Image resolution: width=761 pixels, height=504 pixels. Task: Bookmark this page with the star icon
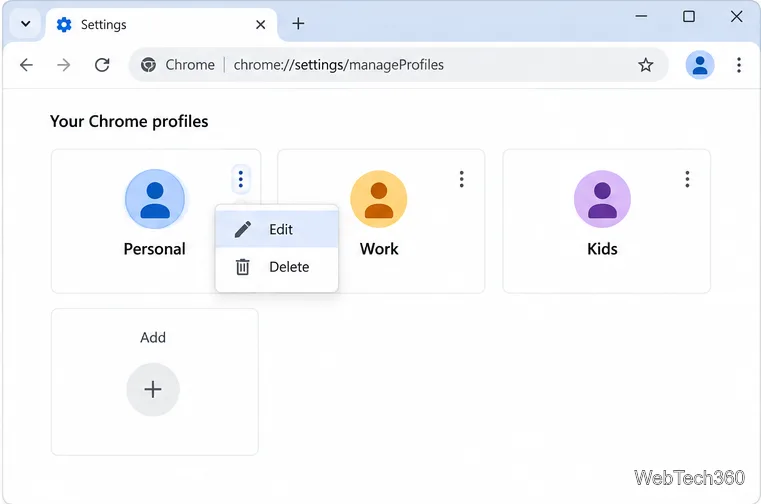pyautogui.click(x=645, y=65)
